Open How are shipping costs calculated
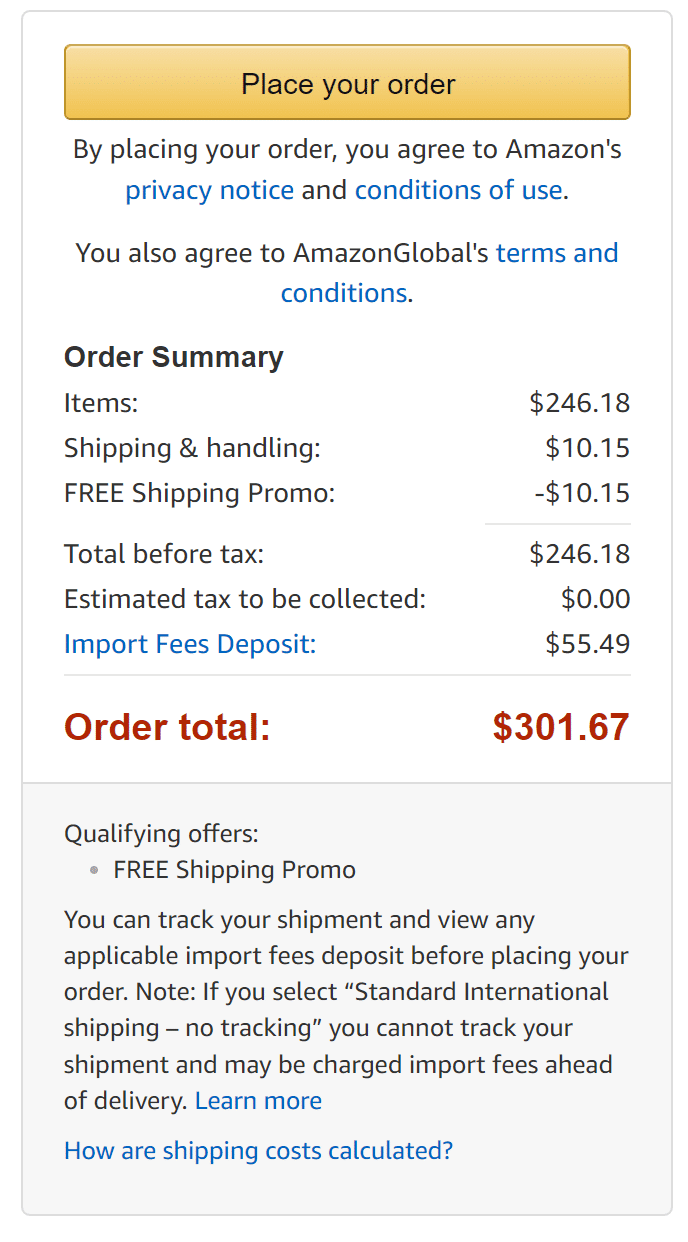Screen dimensions: 688x1242 (x=258, y=1150)
